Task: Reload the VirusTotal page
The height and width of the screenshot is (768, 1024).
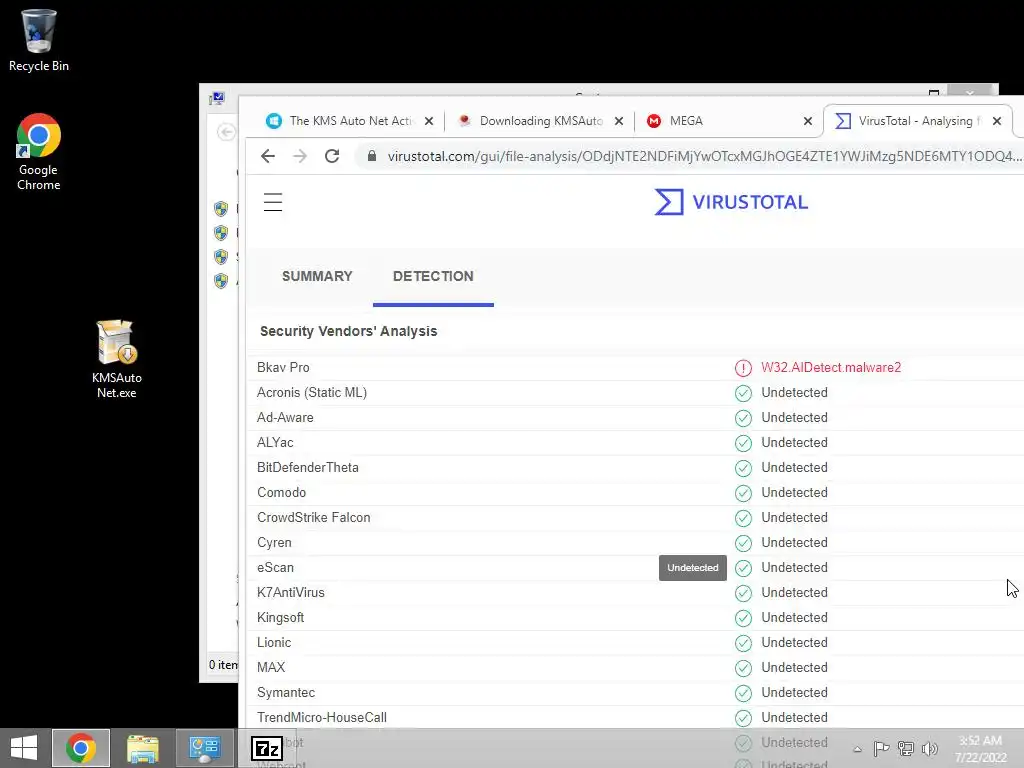Action: 332,156
